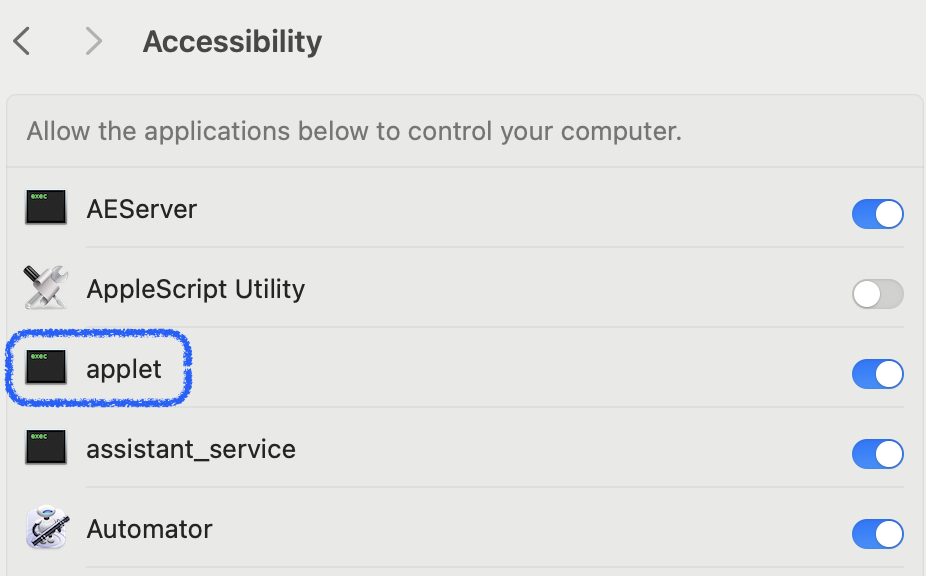Image resolution: width=926 pixels, height=576 pixels.
Task: Select the applet entry name
Action: click(124, 370)
